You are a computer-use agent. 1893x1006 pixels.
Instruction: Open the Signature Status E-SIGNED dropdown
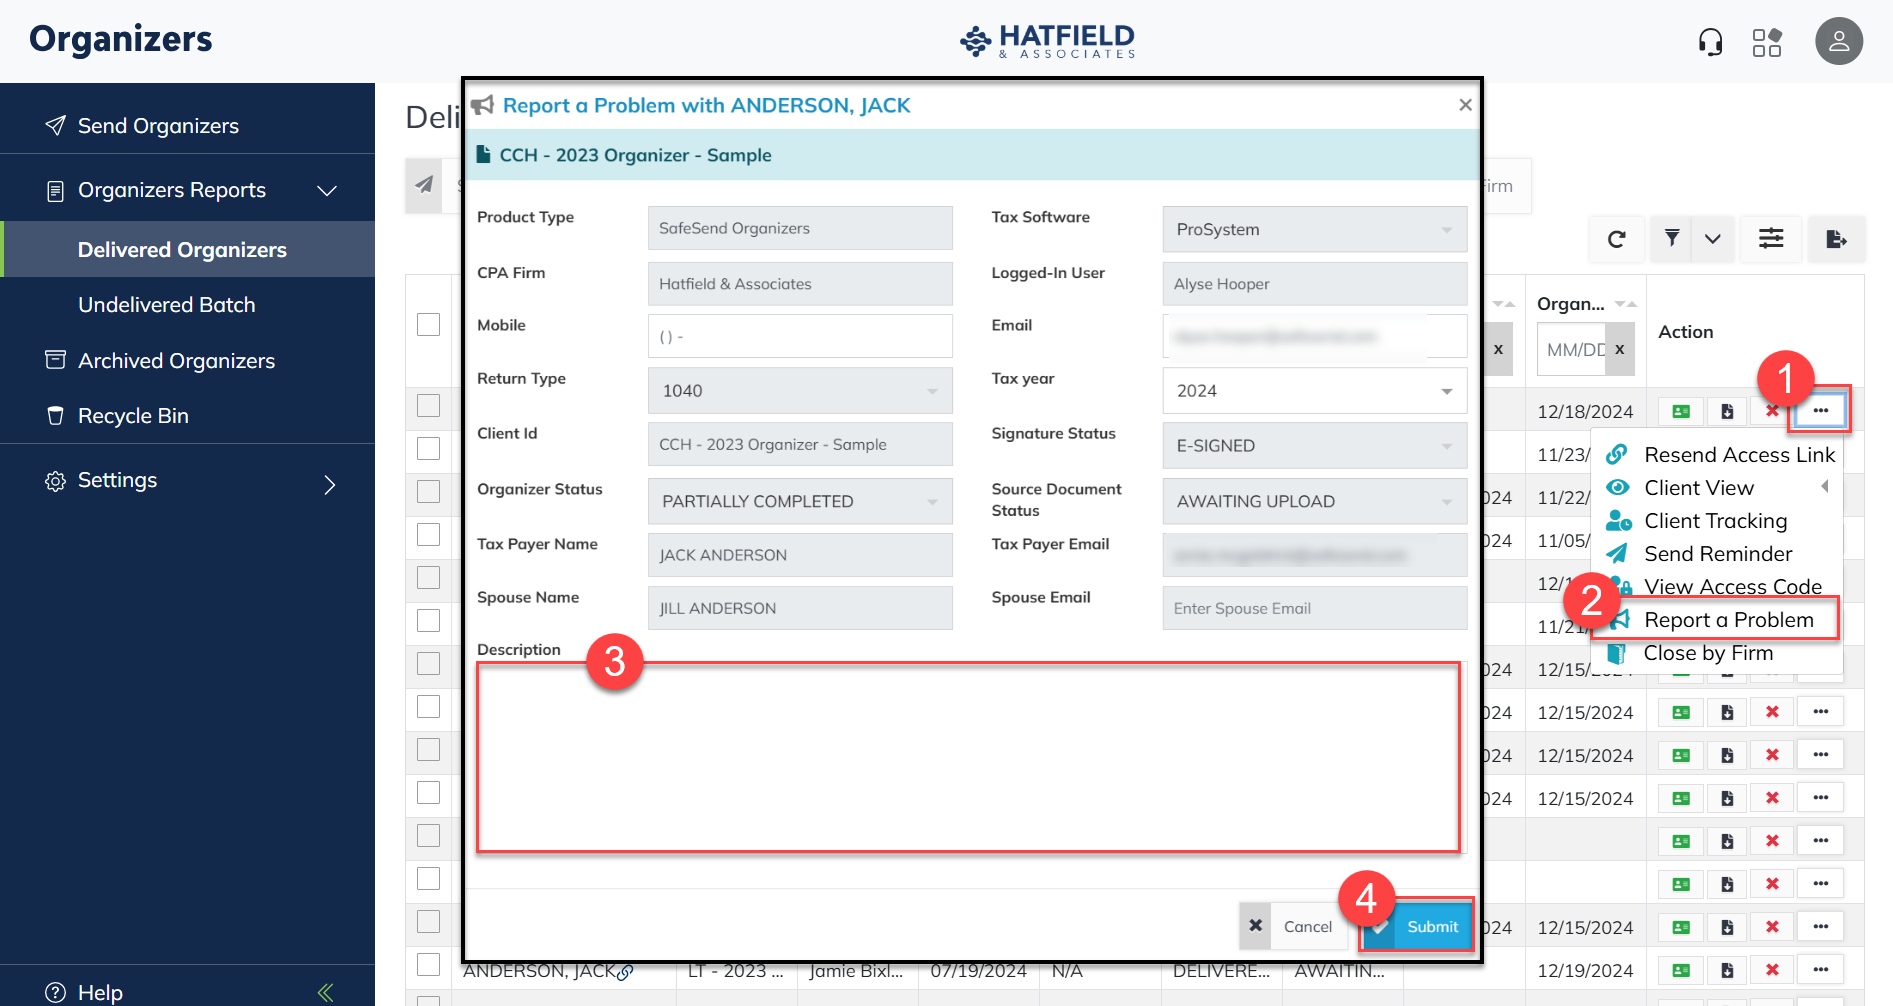[1314, 446]
